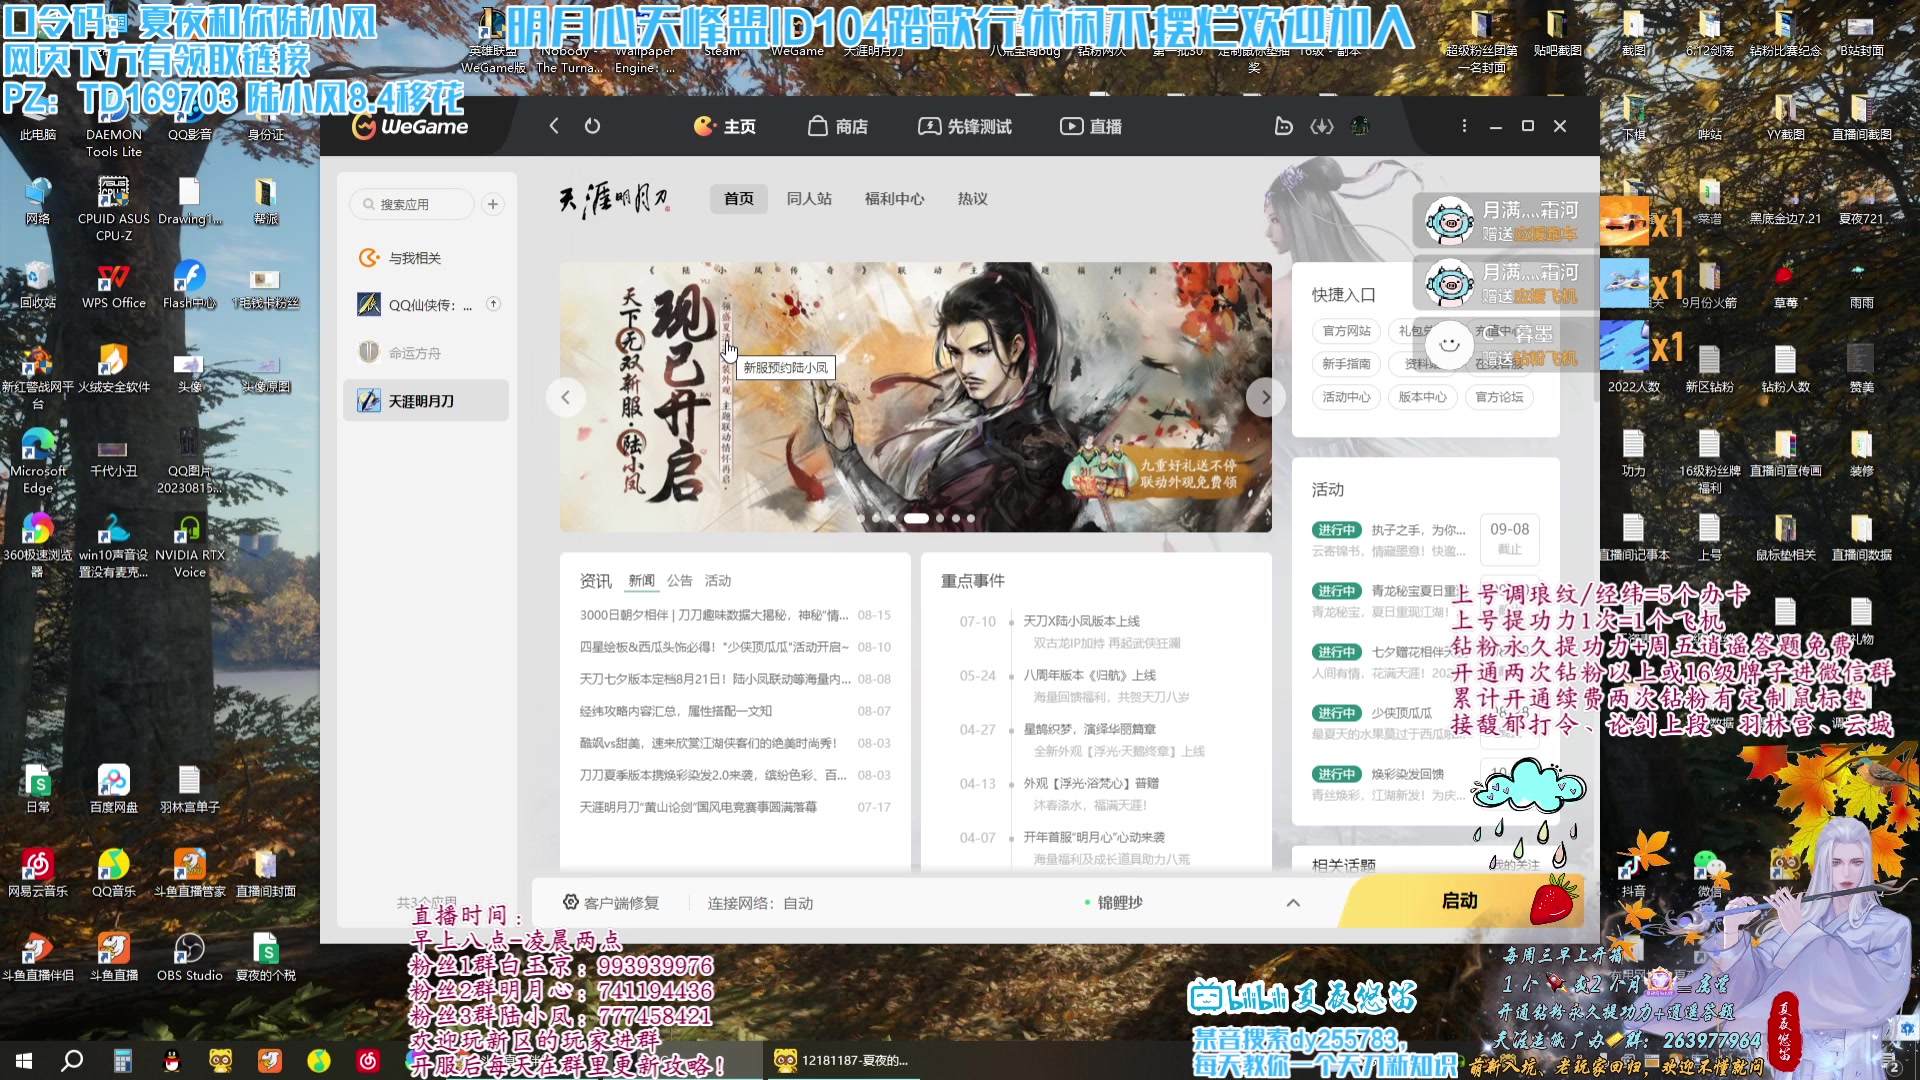The height and width of the screenshot is (1080, 1920).
Task: Click the plus button beside search field
Action: click(x=492, y=204)
